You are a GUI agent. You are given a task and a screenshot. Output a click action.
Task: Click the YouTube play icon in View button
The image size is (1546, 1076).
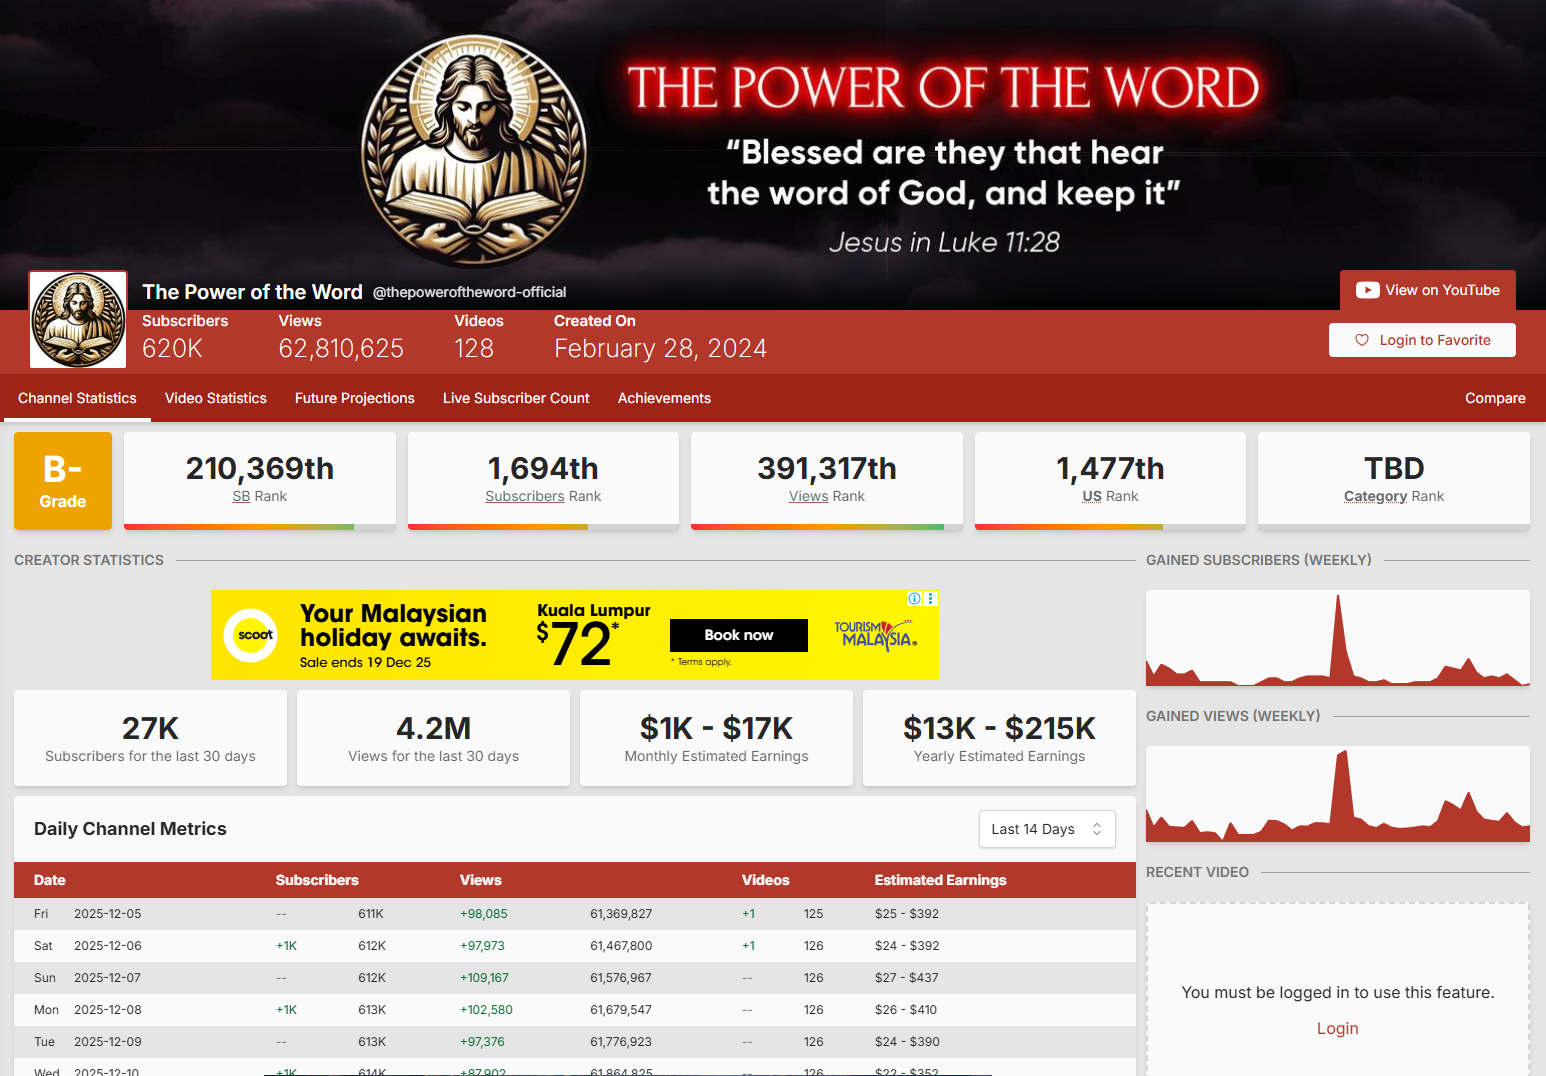click(x=1367, y=290)
